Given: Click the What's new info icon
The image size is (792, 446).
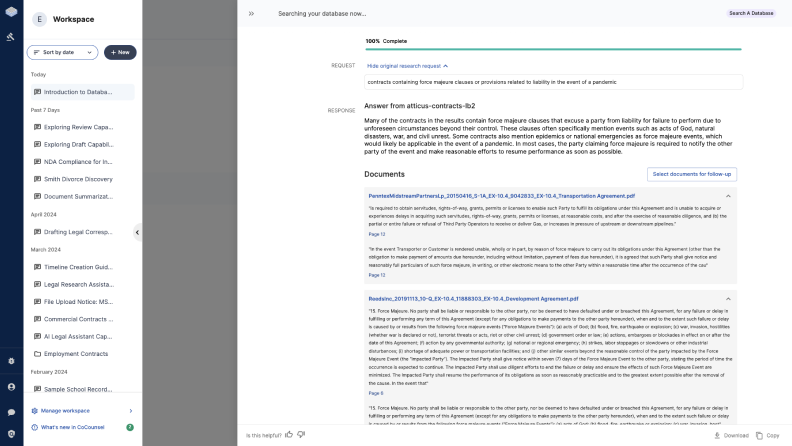Looking at the screenshot, I should 34,427.
